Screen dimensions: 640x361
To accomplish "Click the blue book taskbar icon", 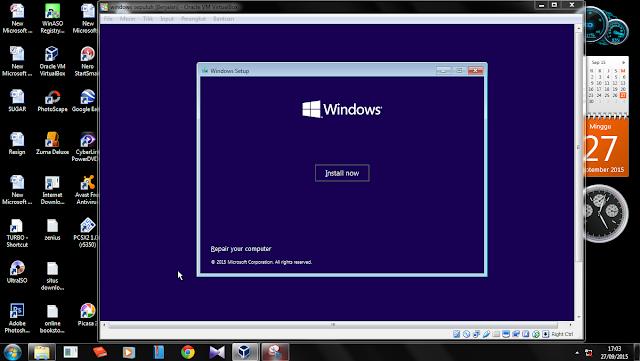I will [x=158, y=352].
